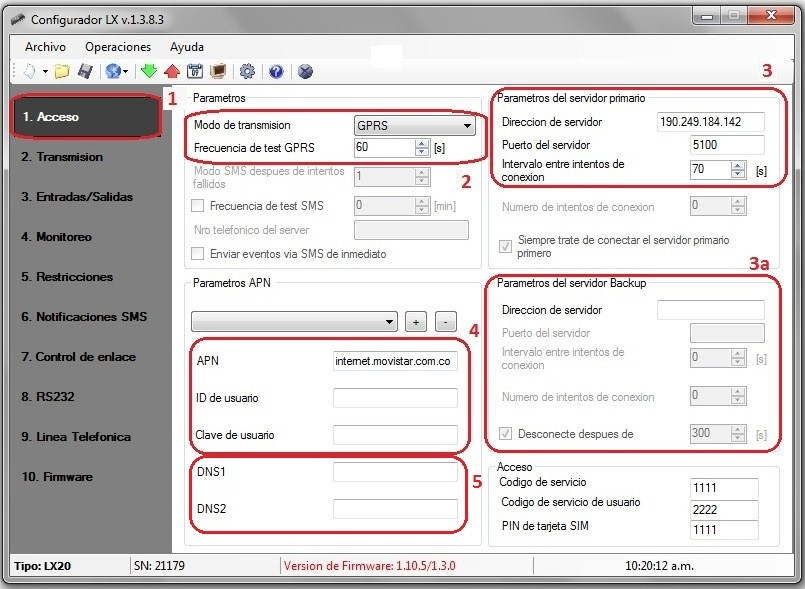This screenshot has width=805, height=589.
Task: Click the Codigo de servicio field
Action: point(724,487)
